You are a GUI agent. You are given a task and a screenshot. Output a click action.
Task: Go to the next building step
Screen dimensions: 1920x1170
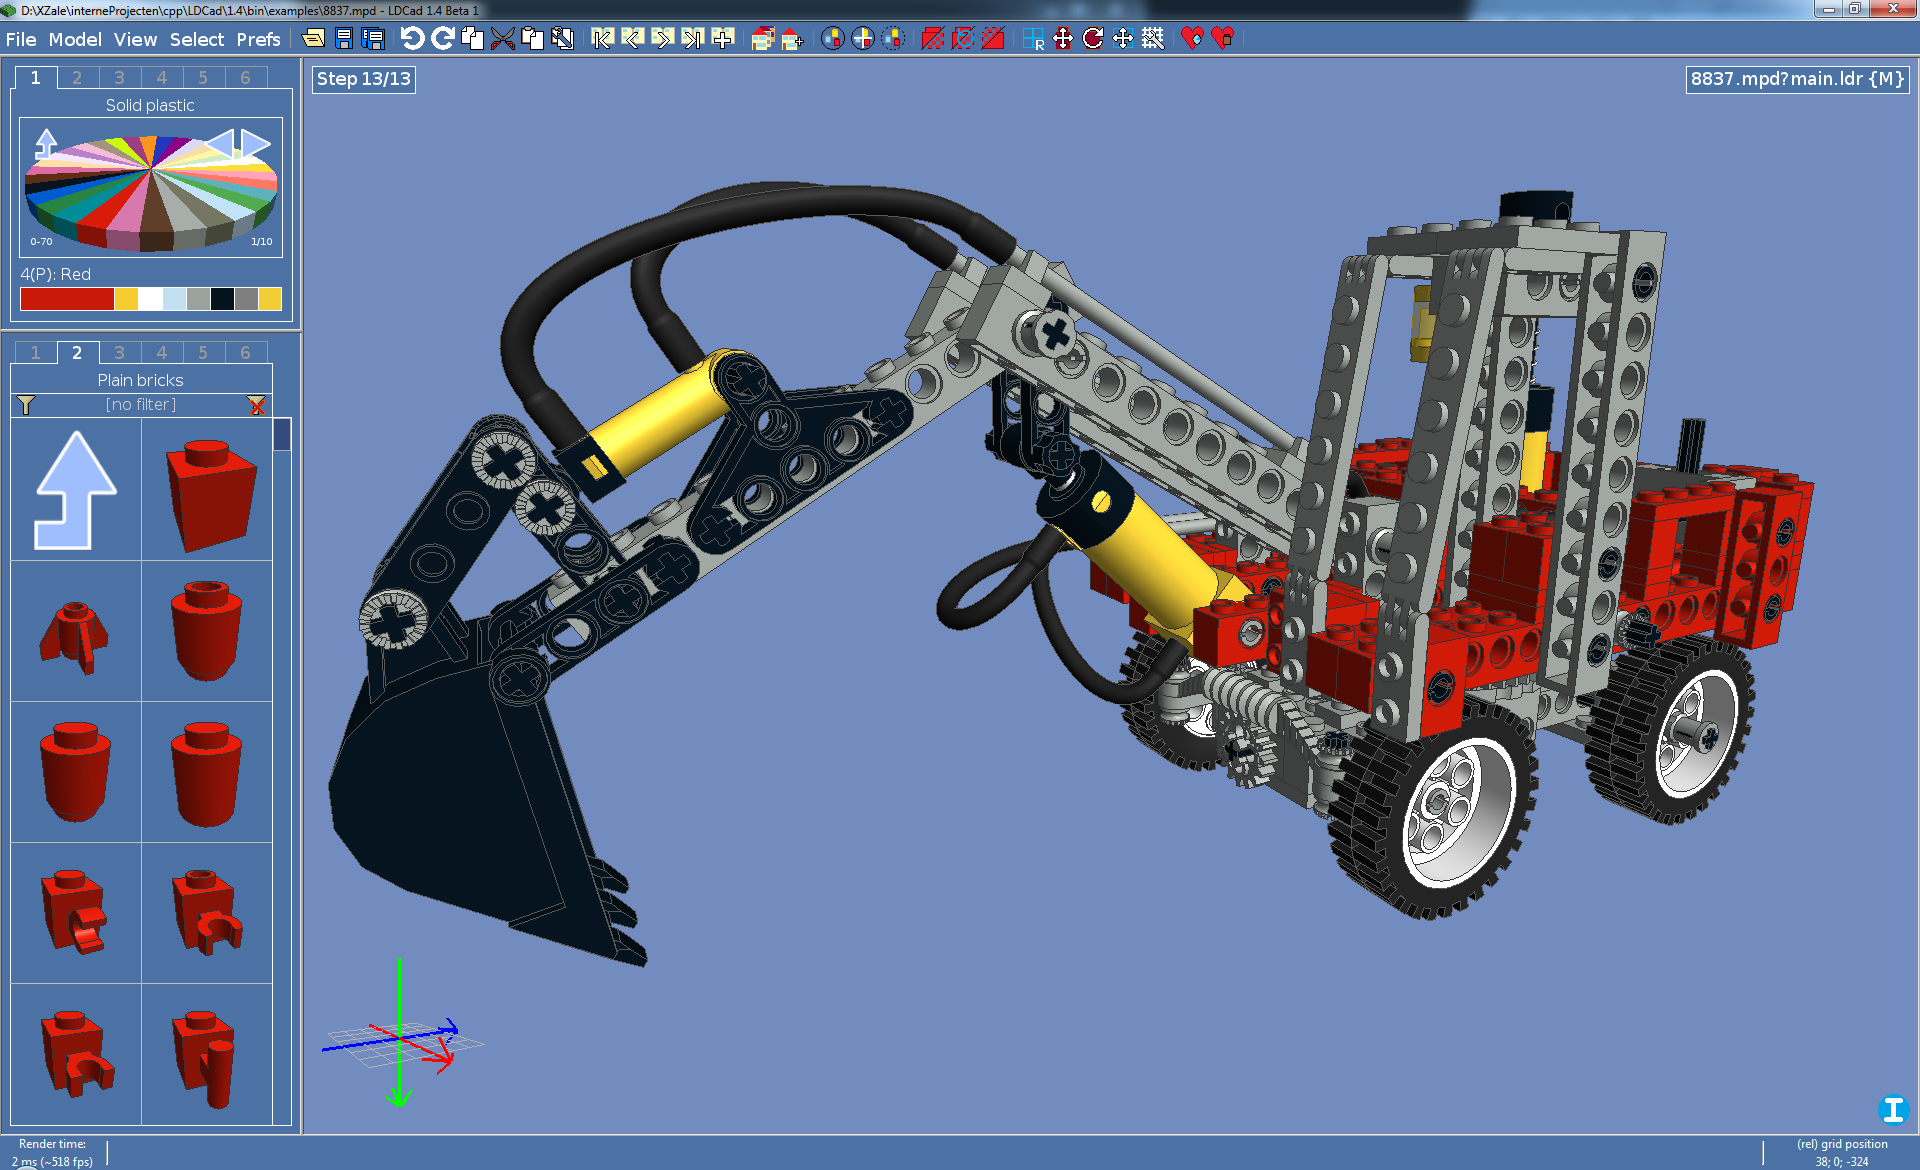pyautogui.click(x=662, y=39)
